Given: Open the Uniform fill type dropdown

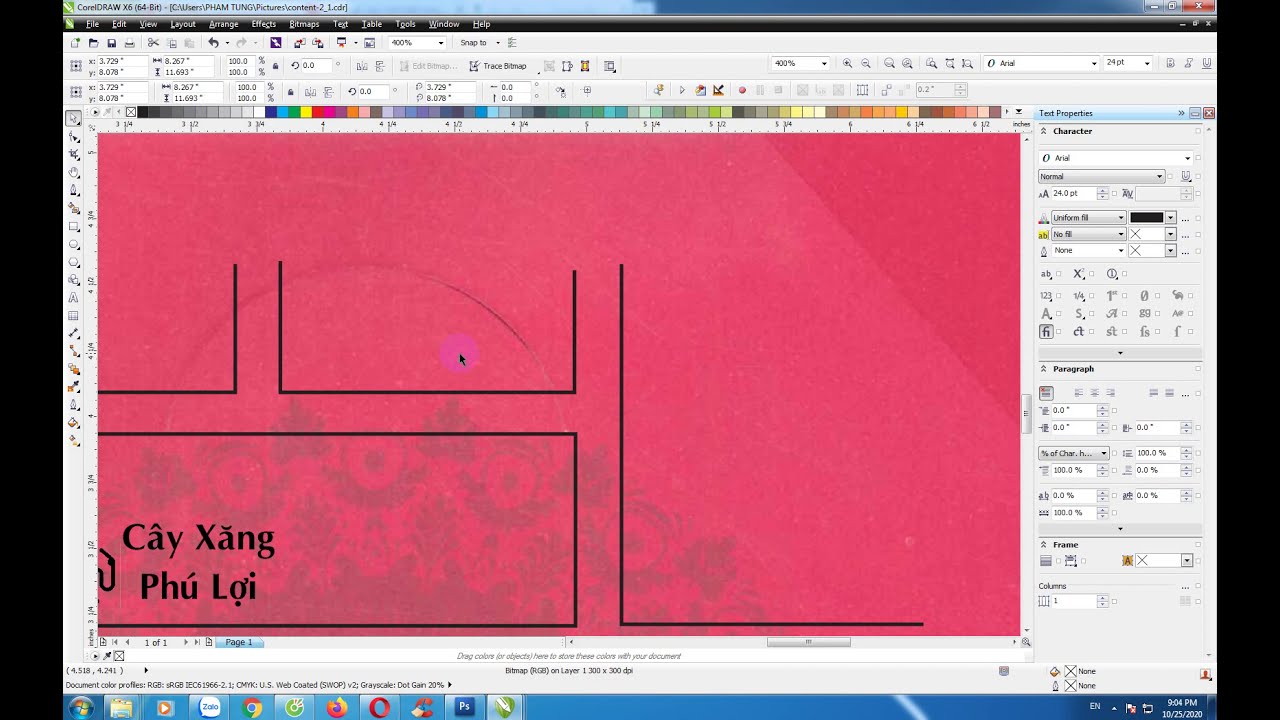Looking at the screenshot, I should point(1088,217).
